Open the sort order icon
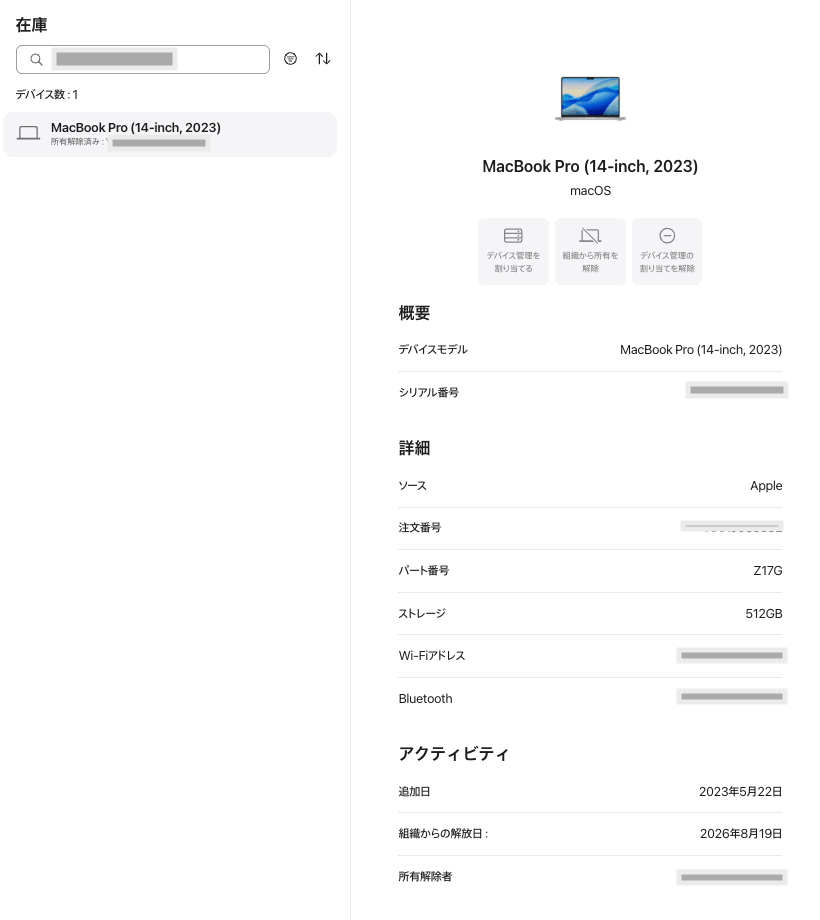Image resolution: width=820 pixels, height=920 pixels. pos(323,59)
